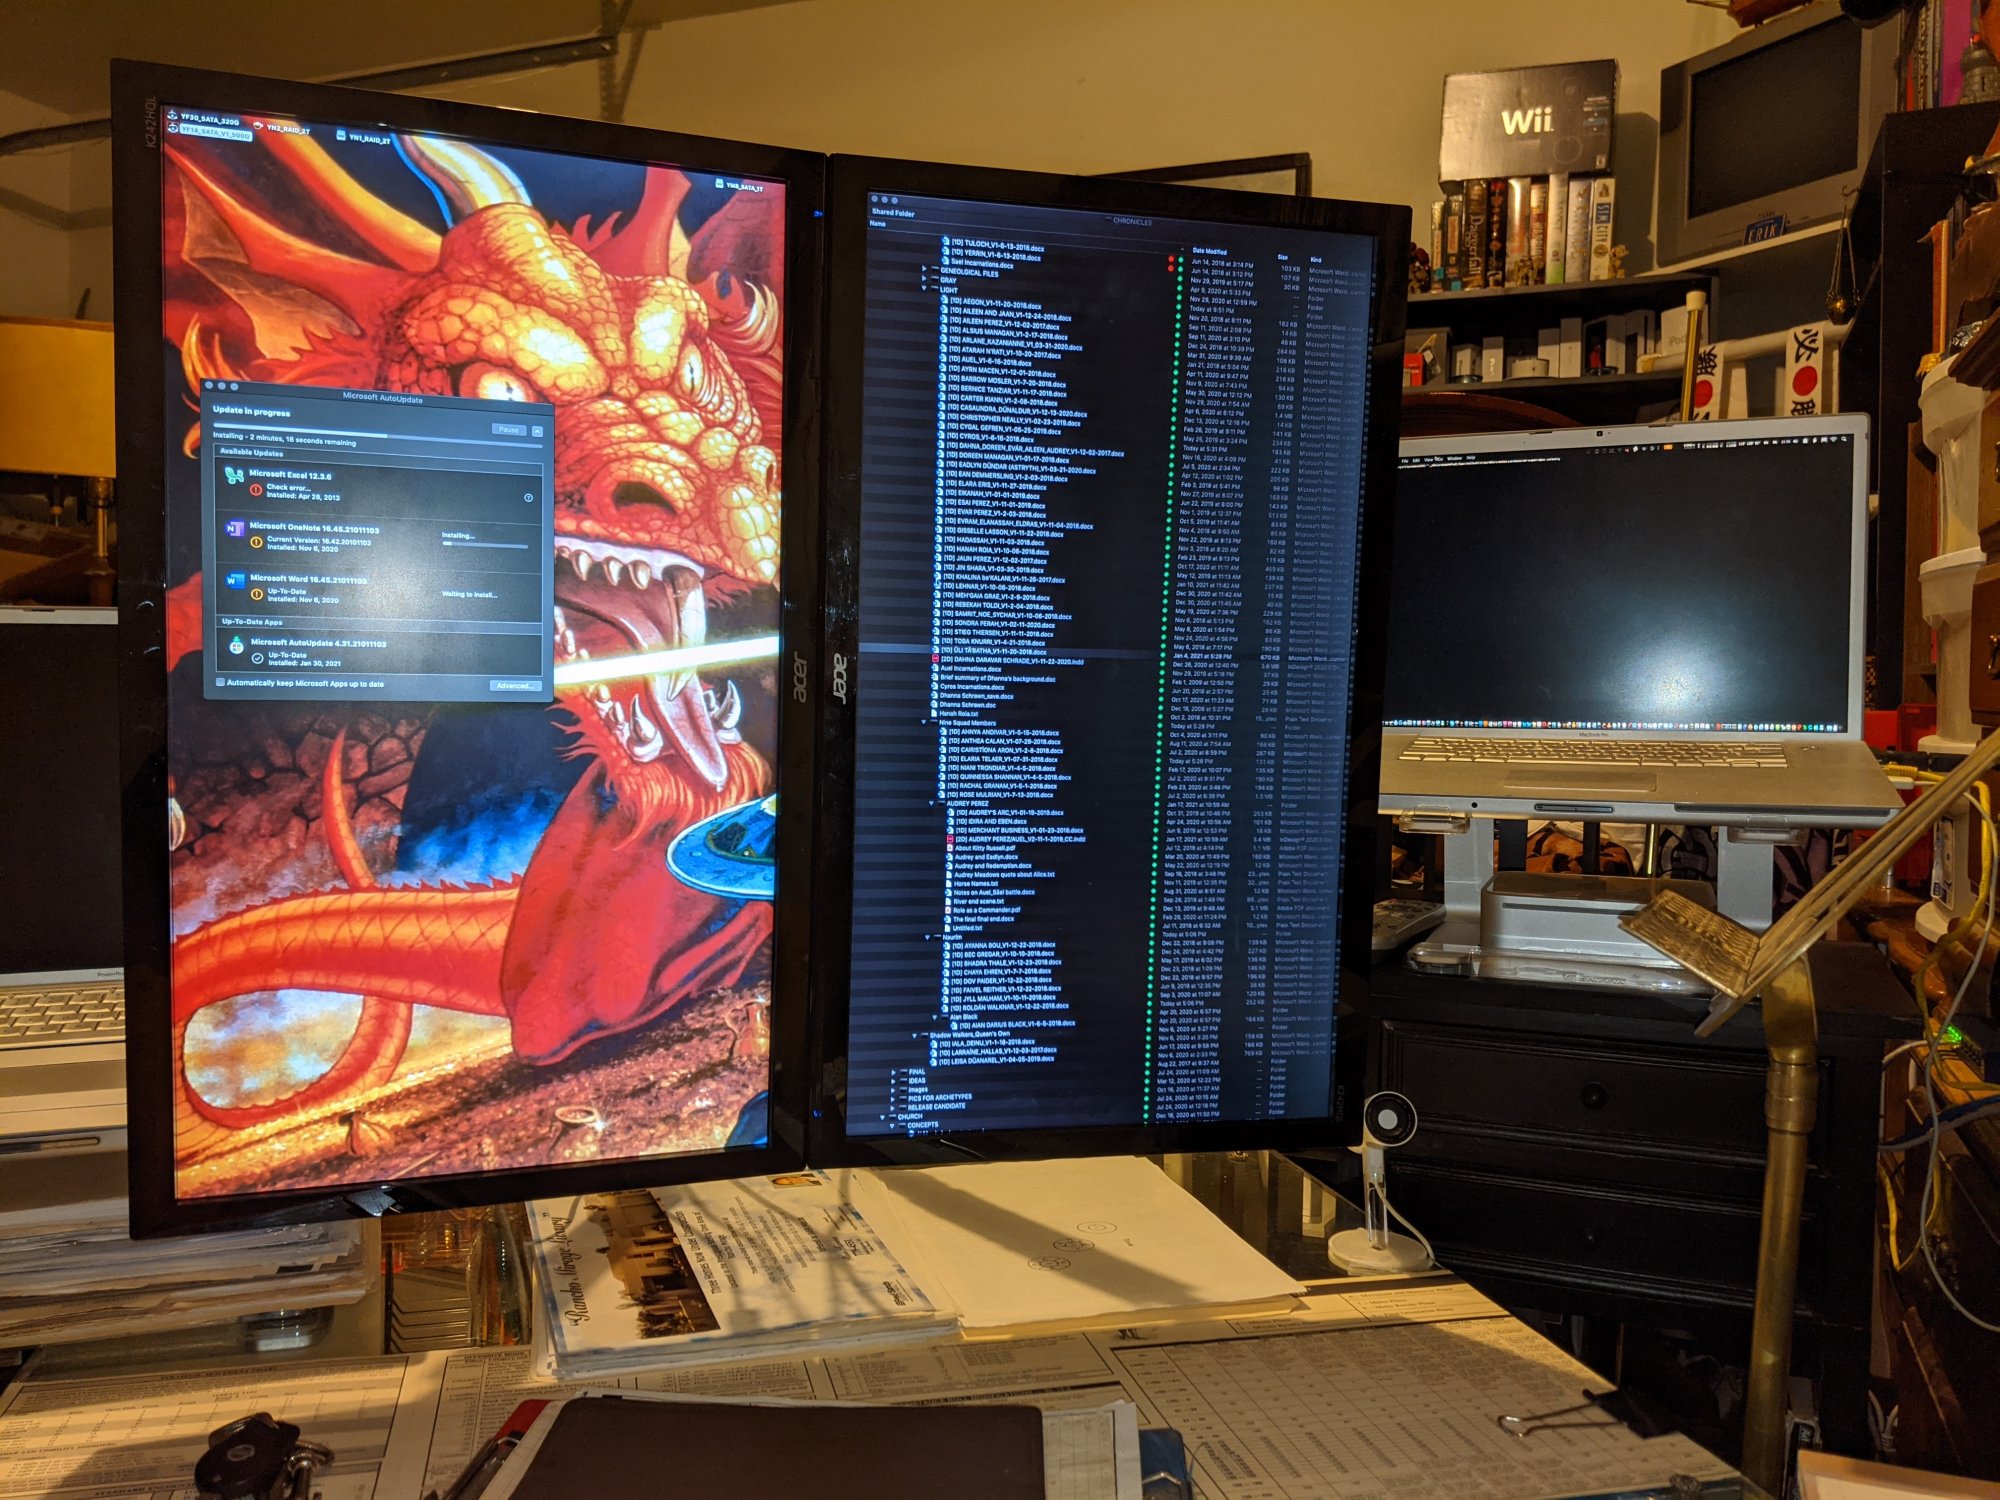Expand the RELEASE CANDIDATE folder

[x=893, y=1106]
